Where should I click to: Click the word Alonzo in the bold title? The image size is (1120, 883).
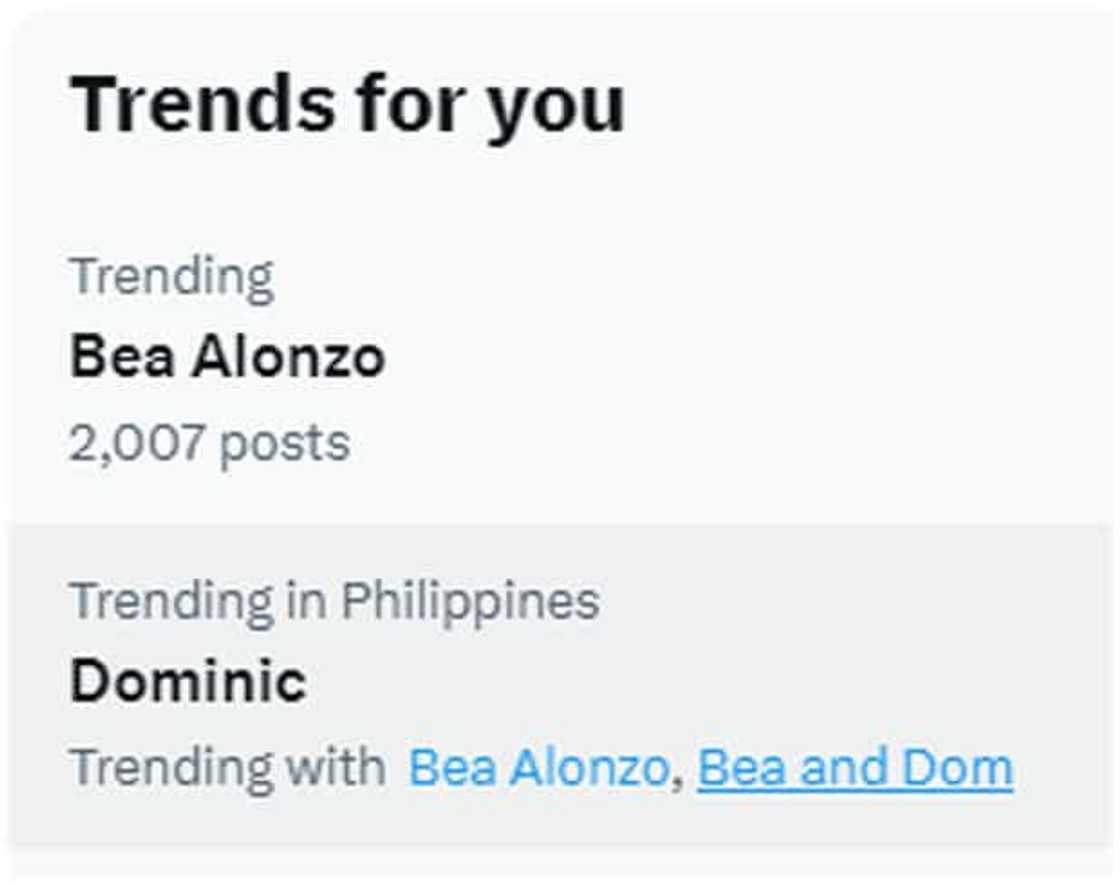(x=288, y=357)
